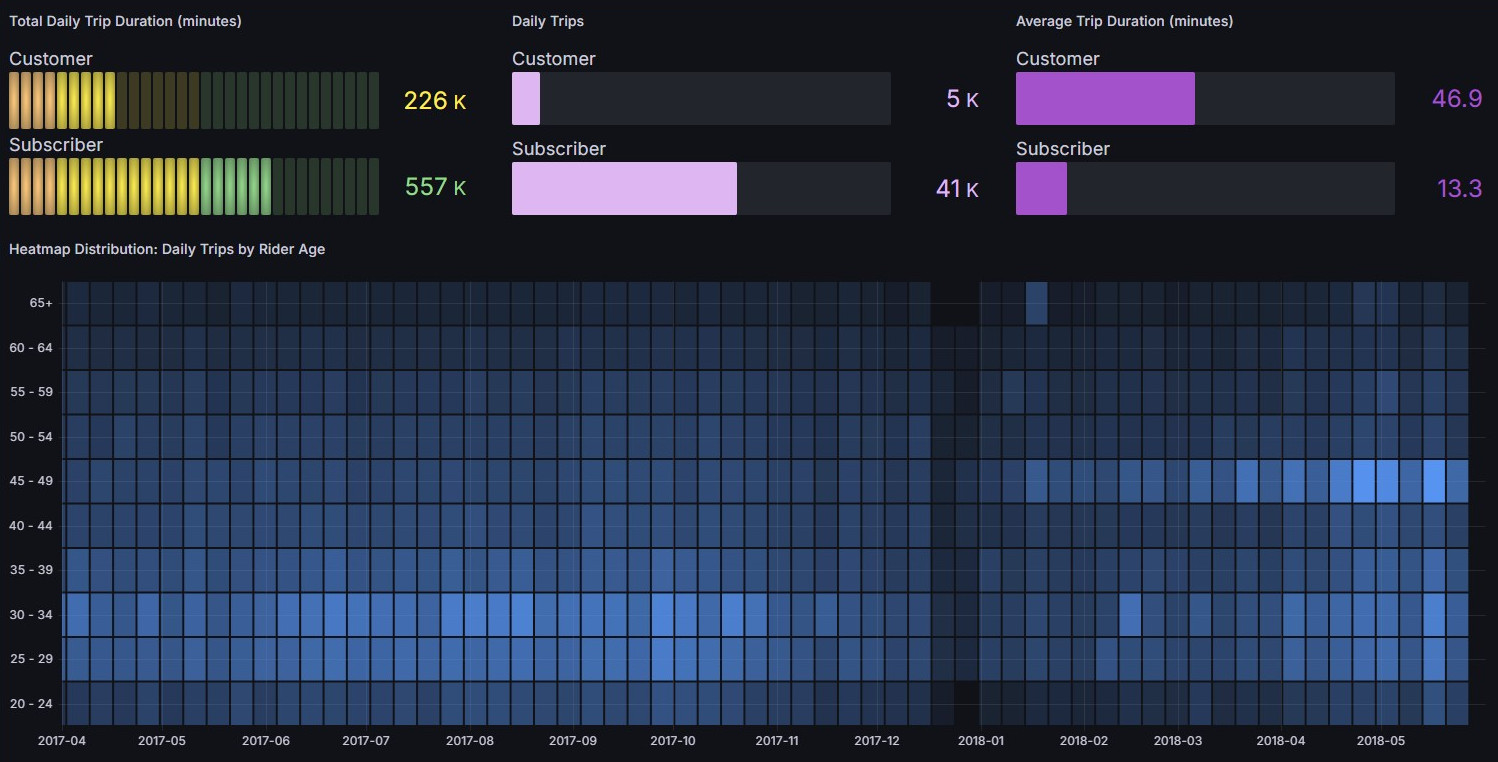This screenshot has width=1498, height=762.
Task: Click the Customer bar in Daily Trips
Action: pyautogui.click(x=701, y=98)
